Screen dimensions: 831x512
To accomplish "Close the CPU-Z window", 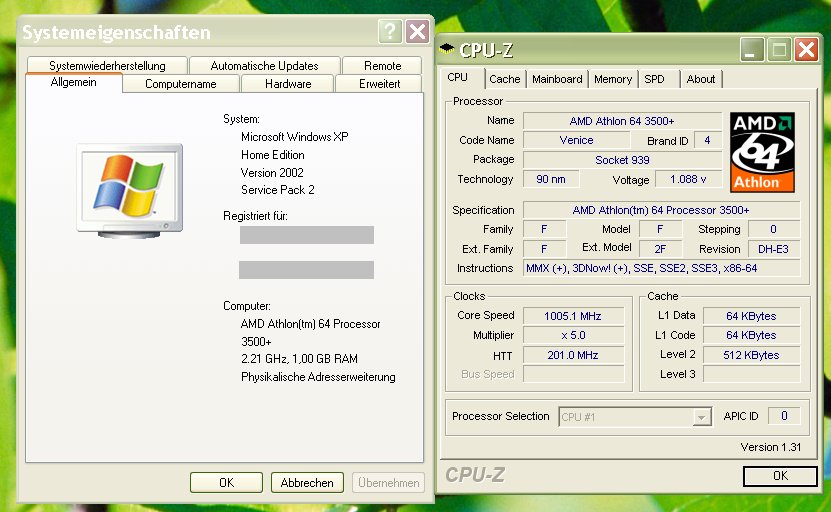I will pyautogui.click(x=807, y=50).
